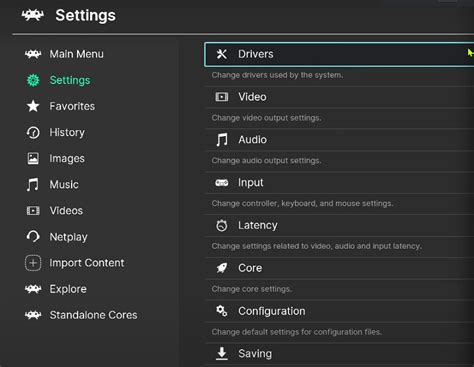Open Drivers settings entry
This screenshot has width=474, height=367.
pyautogui.click(x=339, y=54)
